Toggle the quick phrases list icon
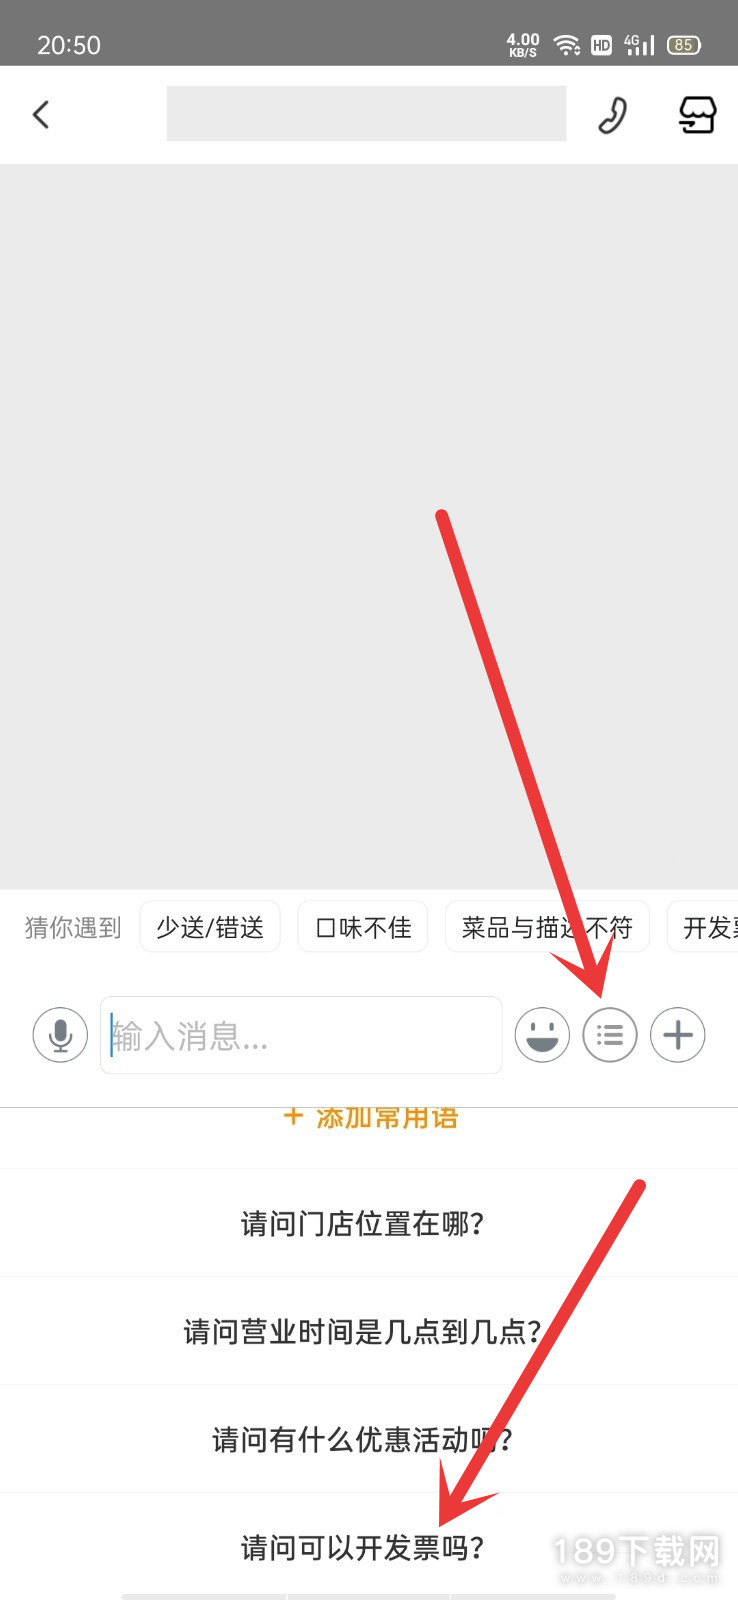Viewport: 738px width, 1600px height. click(610, 1035)
